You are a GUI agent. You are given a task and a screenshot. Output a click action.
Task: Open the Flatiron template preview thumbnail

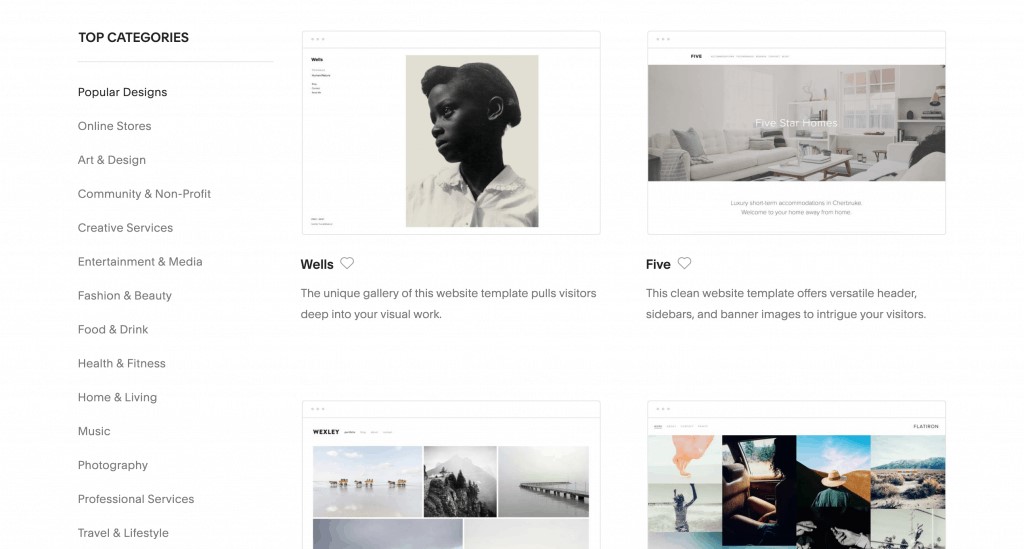point(796,475)
